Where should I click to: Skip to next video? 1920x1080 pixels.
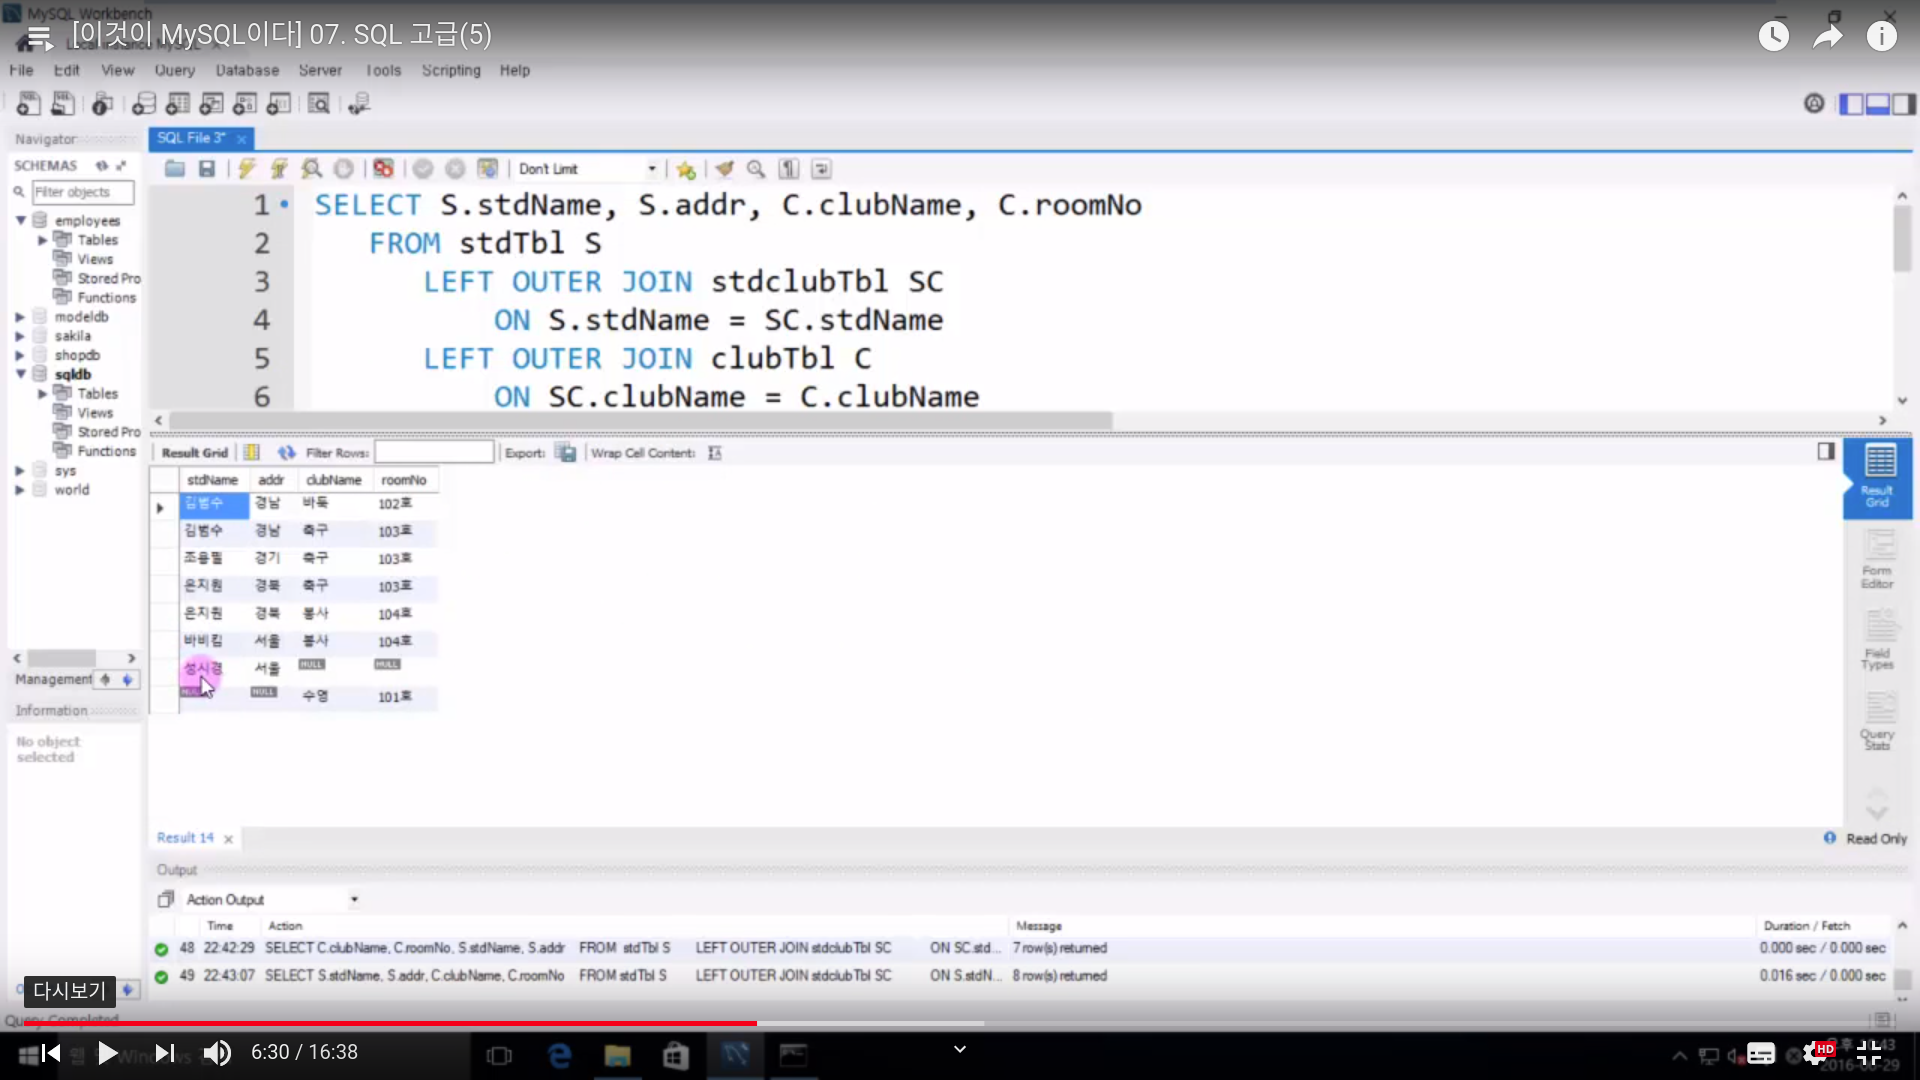[165, 1053]
